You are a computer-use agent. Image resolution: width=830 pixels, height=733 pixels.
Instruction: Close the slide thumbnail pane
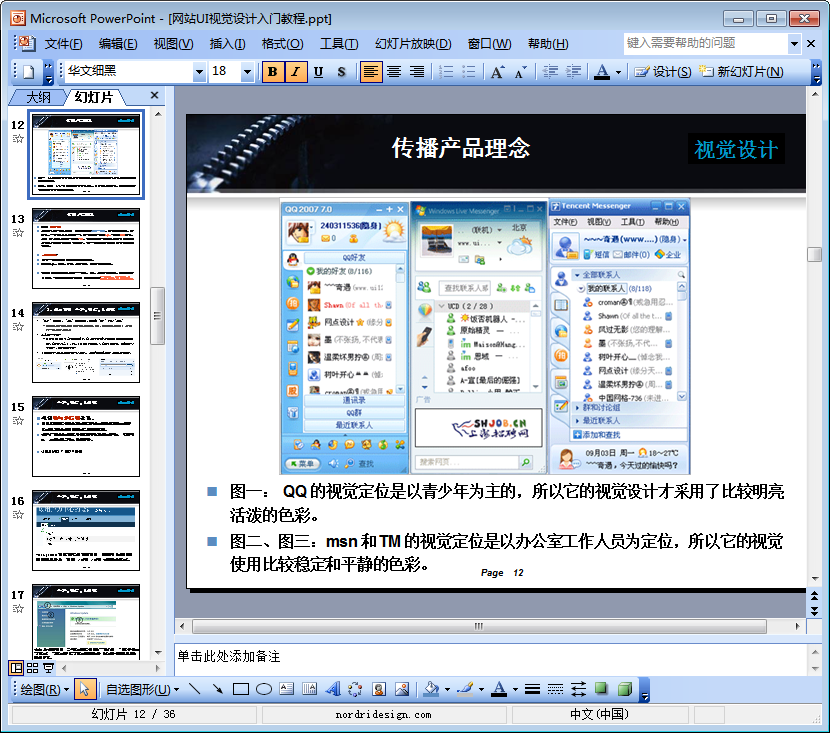pos(154,95)
